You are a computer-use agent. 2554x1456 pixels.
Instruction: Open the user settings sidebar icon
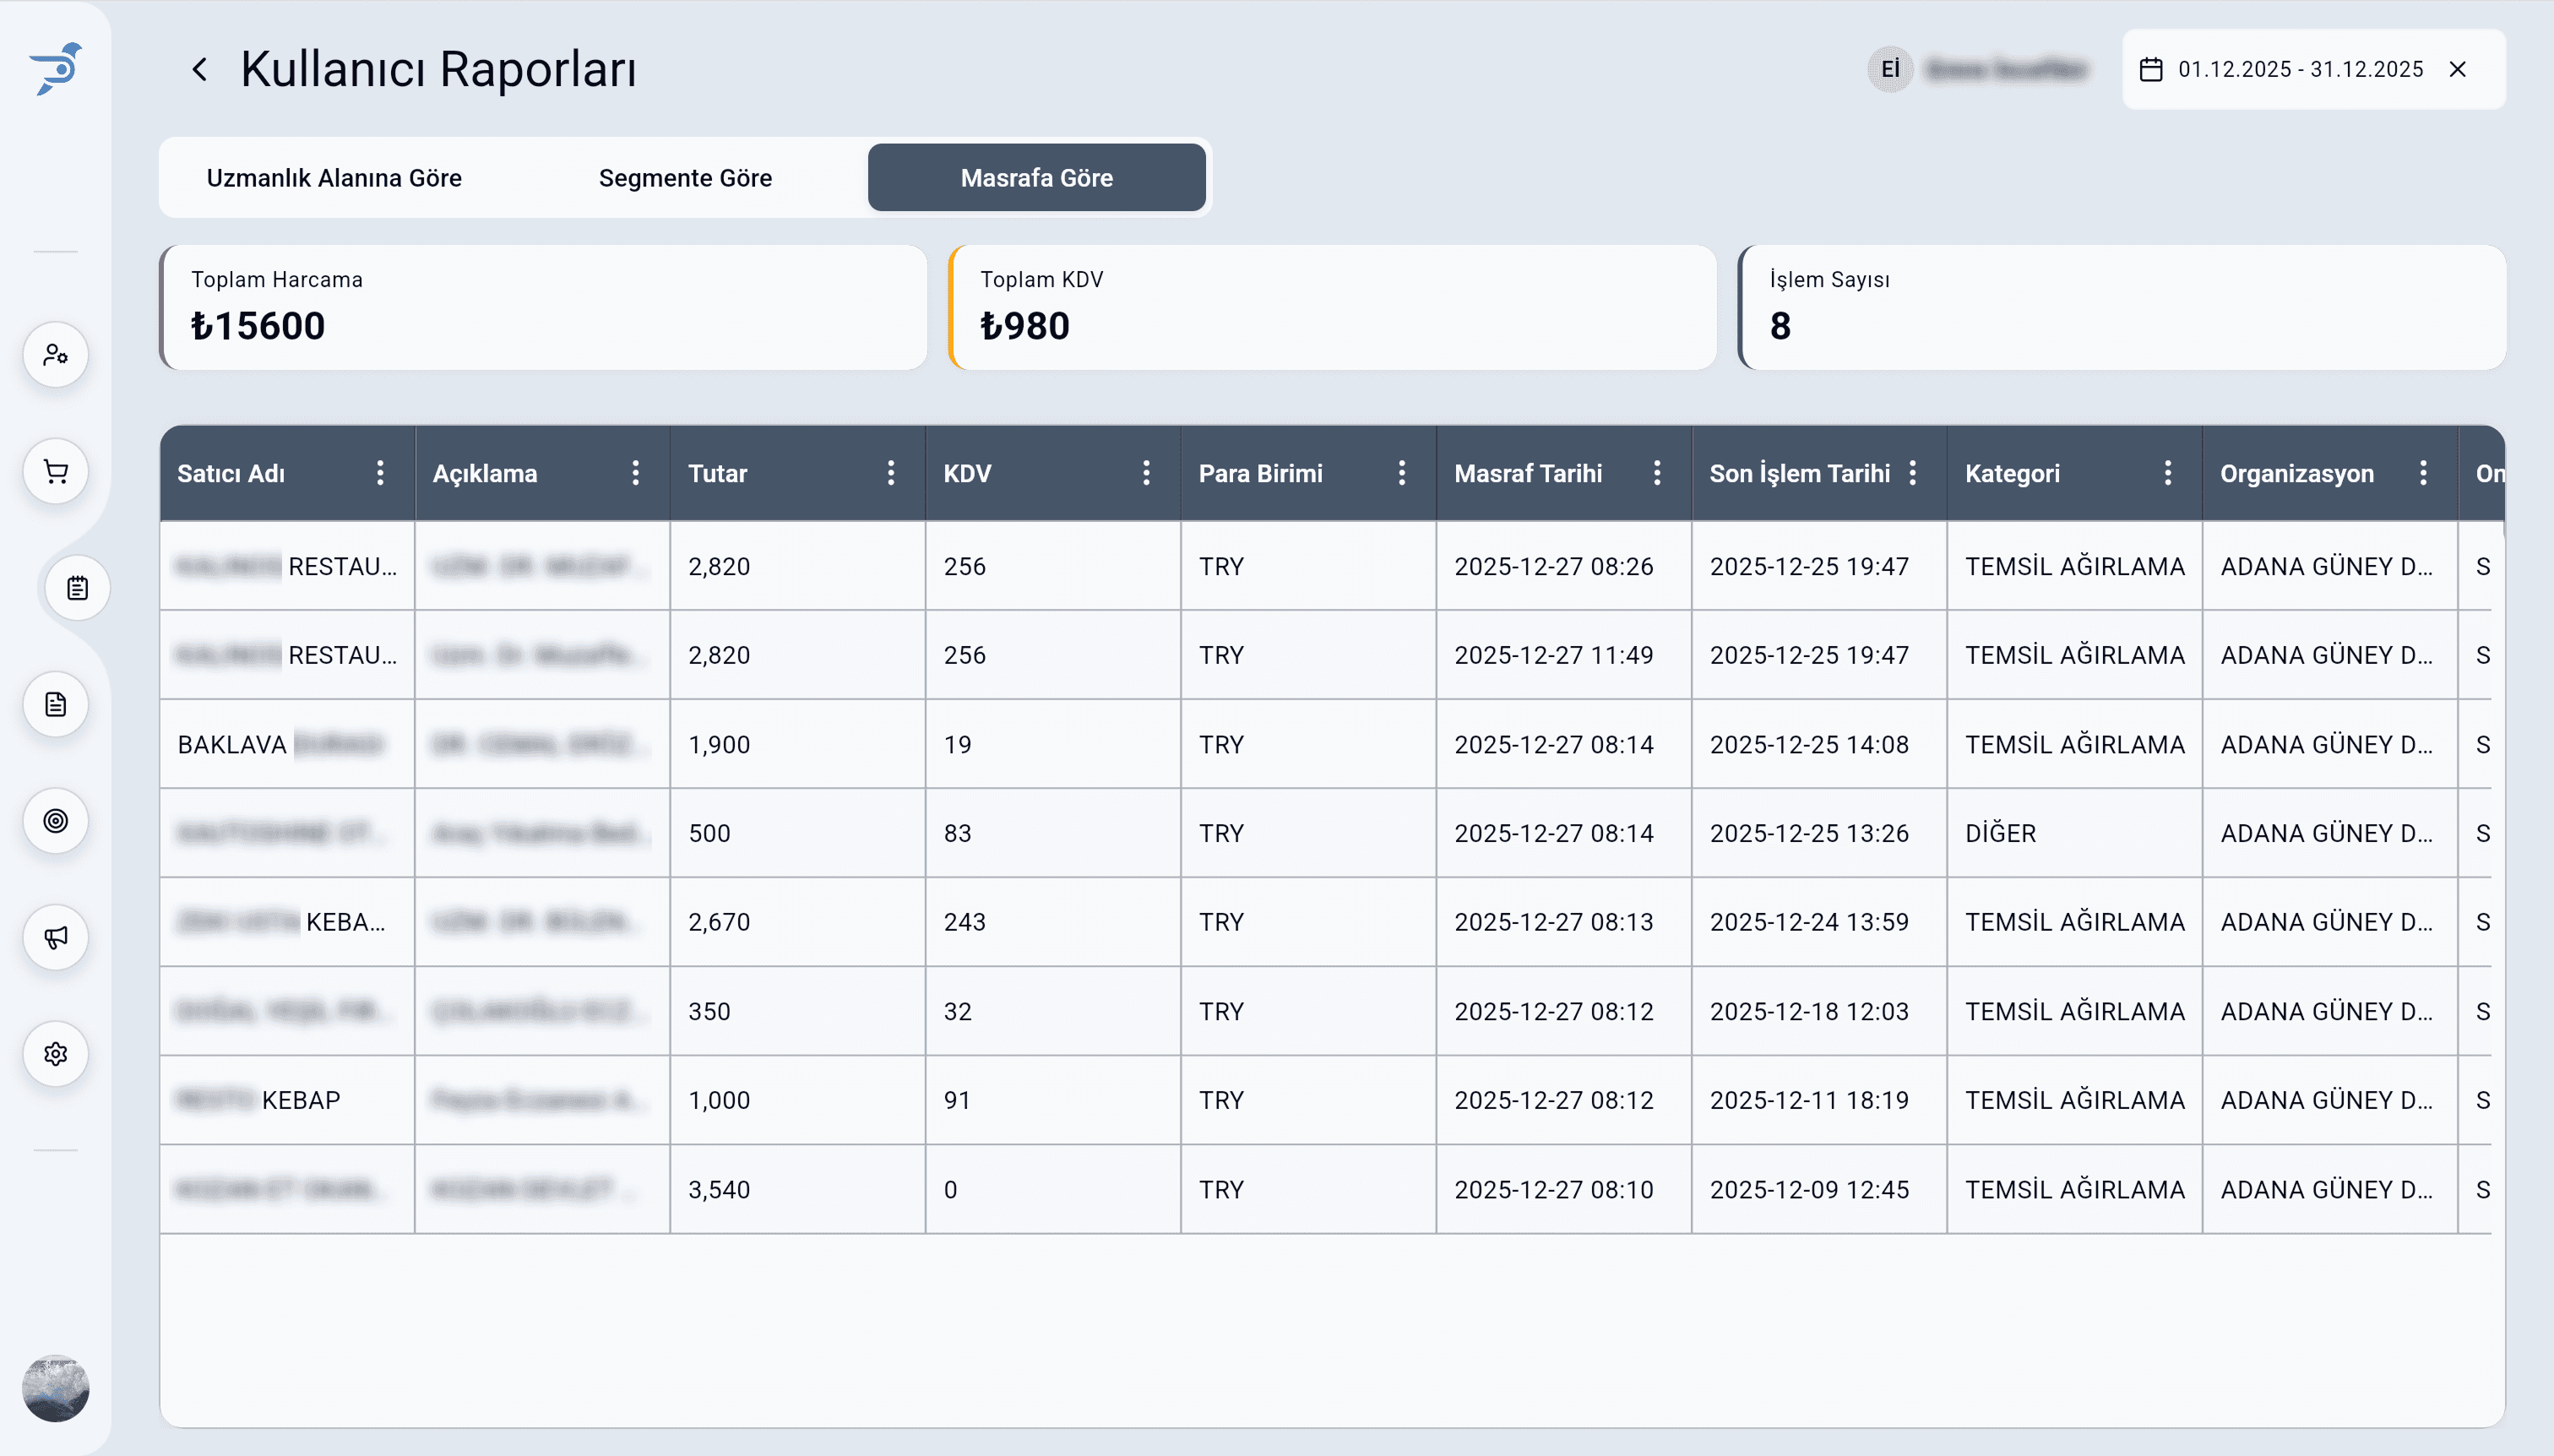(x=56, y=355)
